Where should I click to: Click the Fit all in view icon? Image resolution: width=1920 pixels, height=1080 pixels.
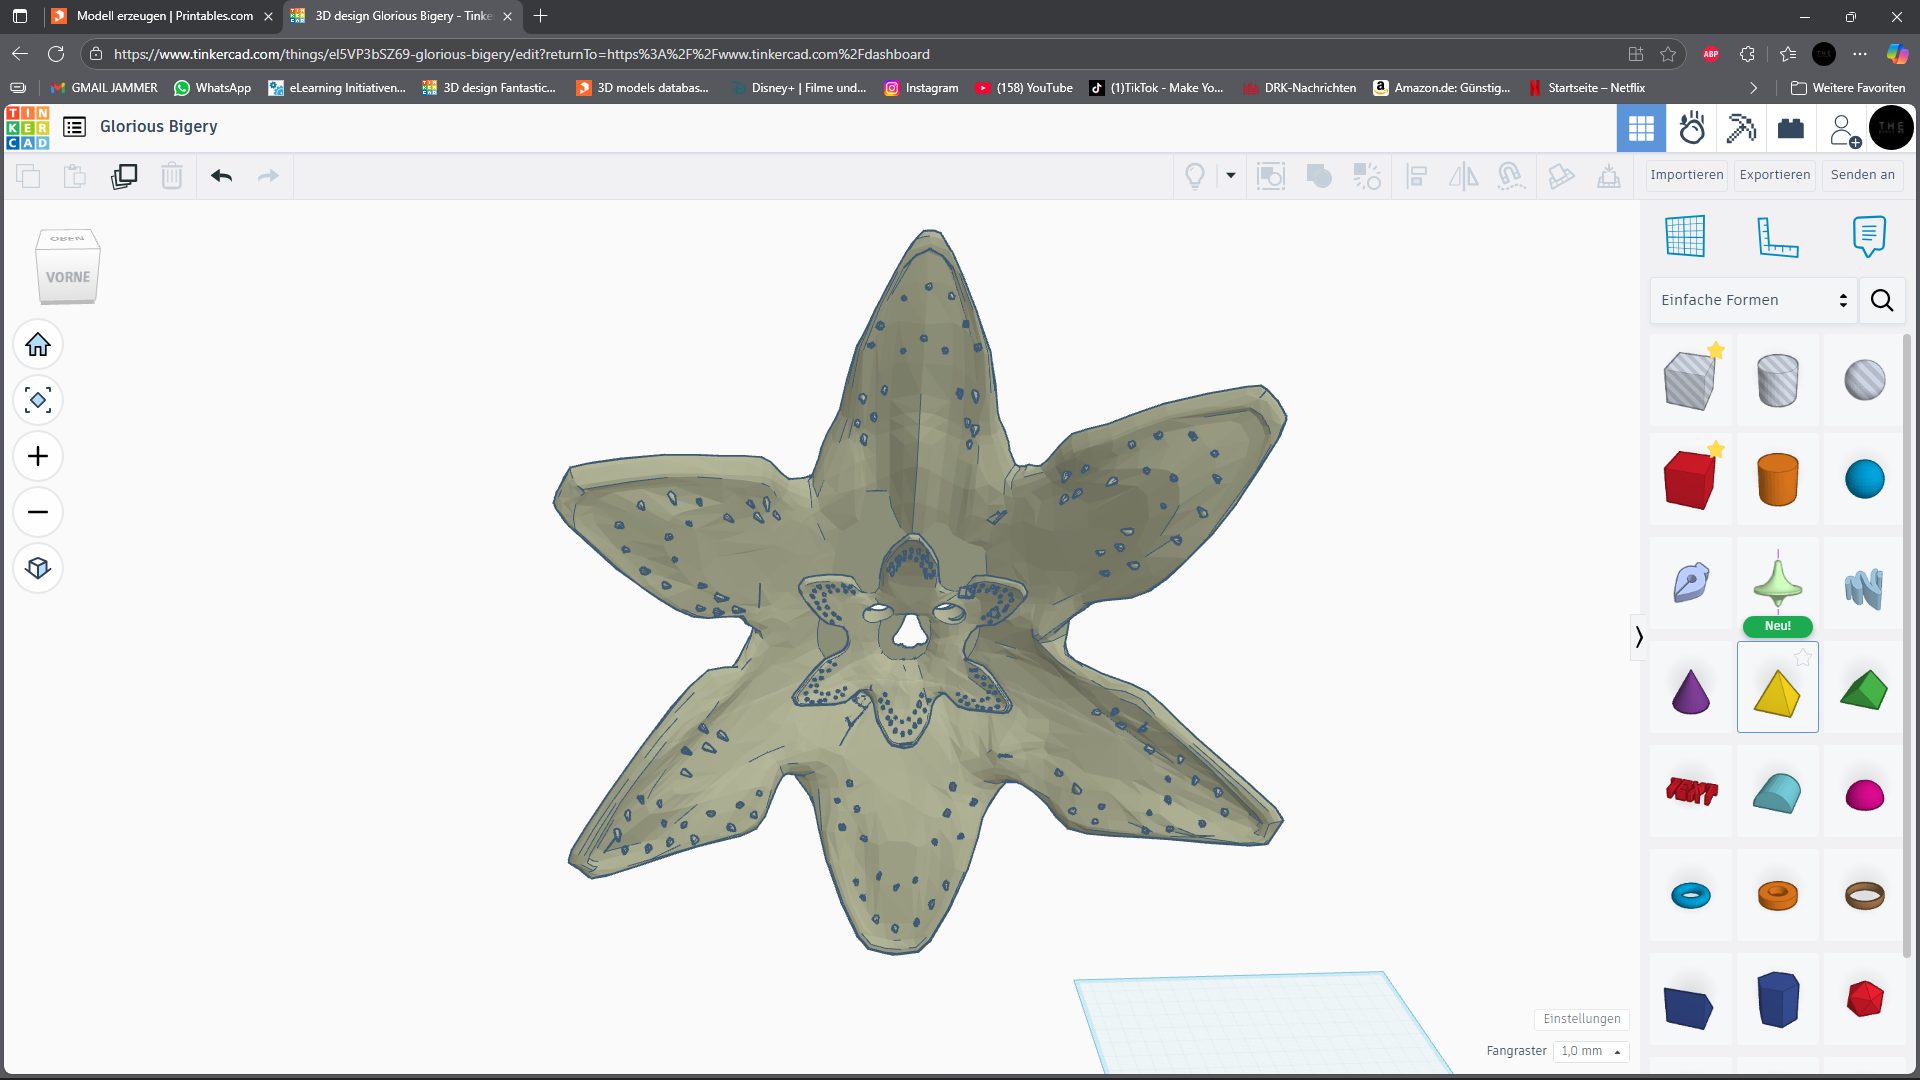[x=38, y=400]
